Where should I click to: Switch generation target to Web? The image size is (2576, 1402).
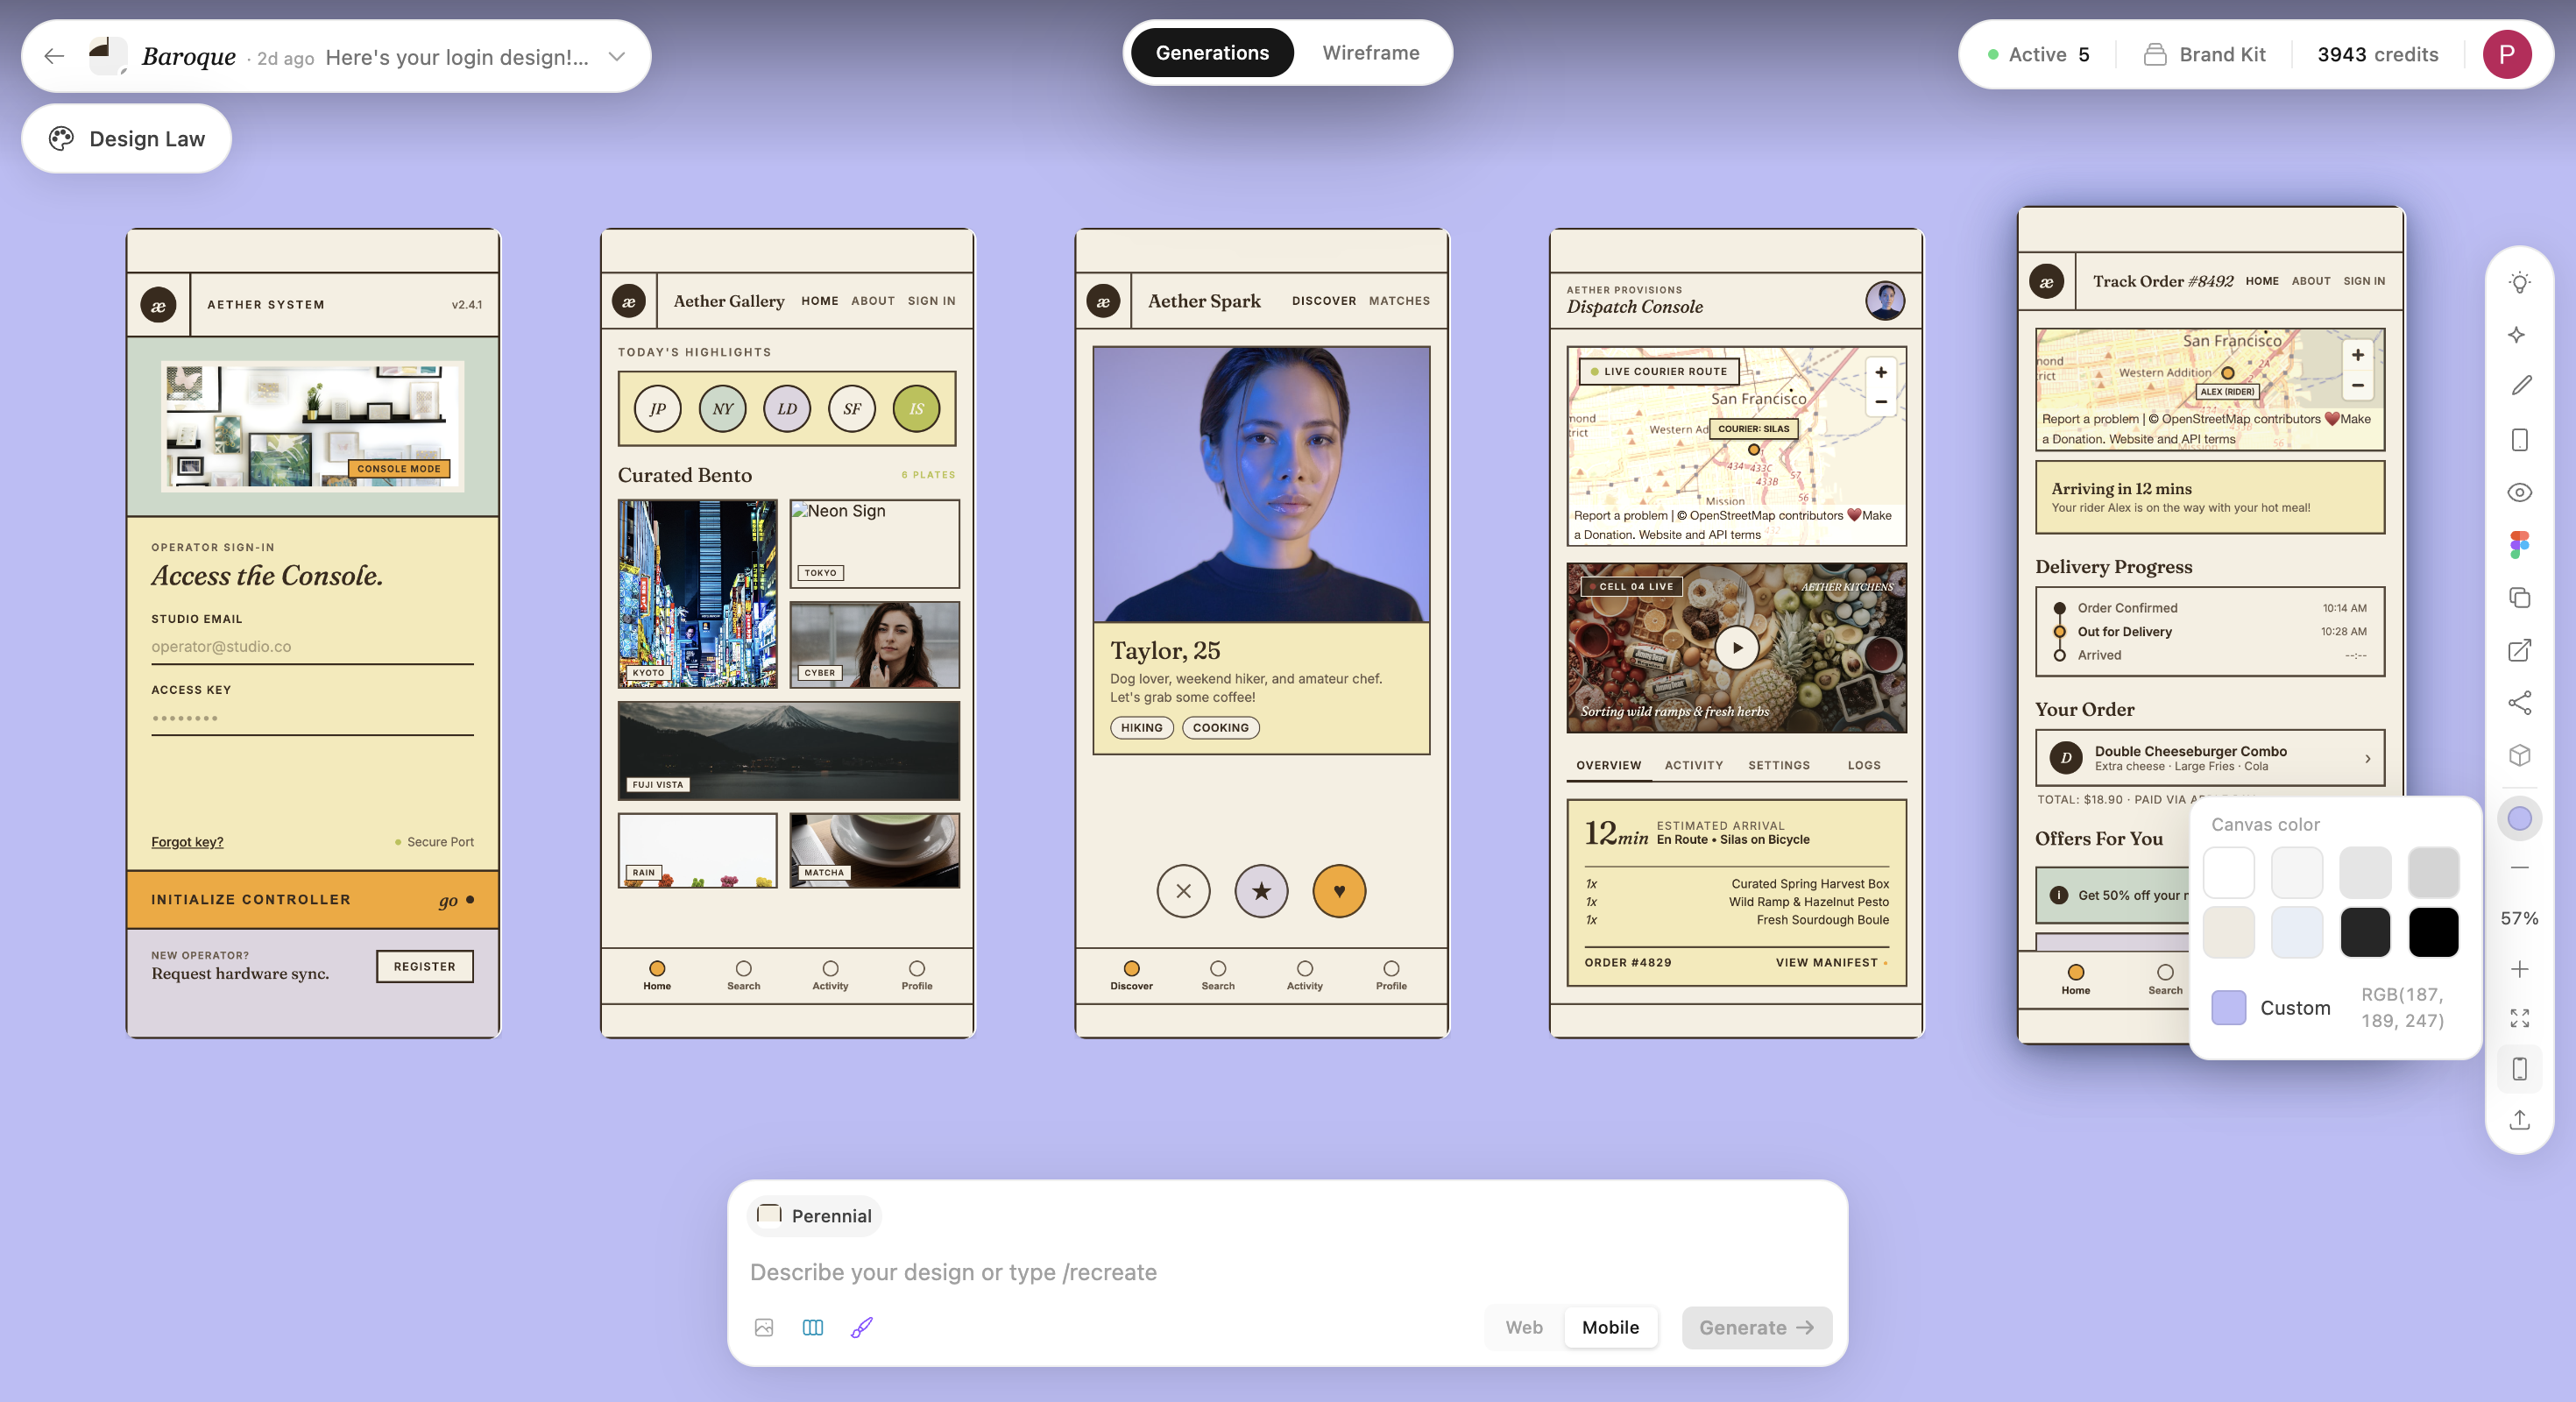point(1524,1327)
